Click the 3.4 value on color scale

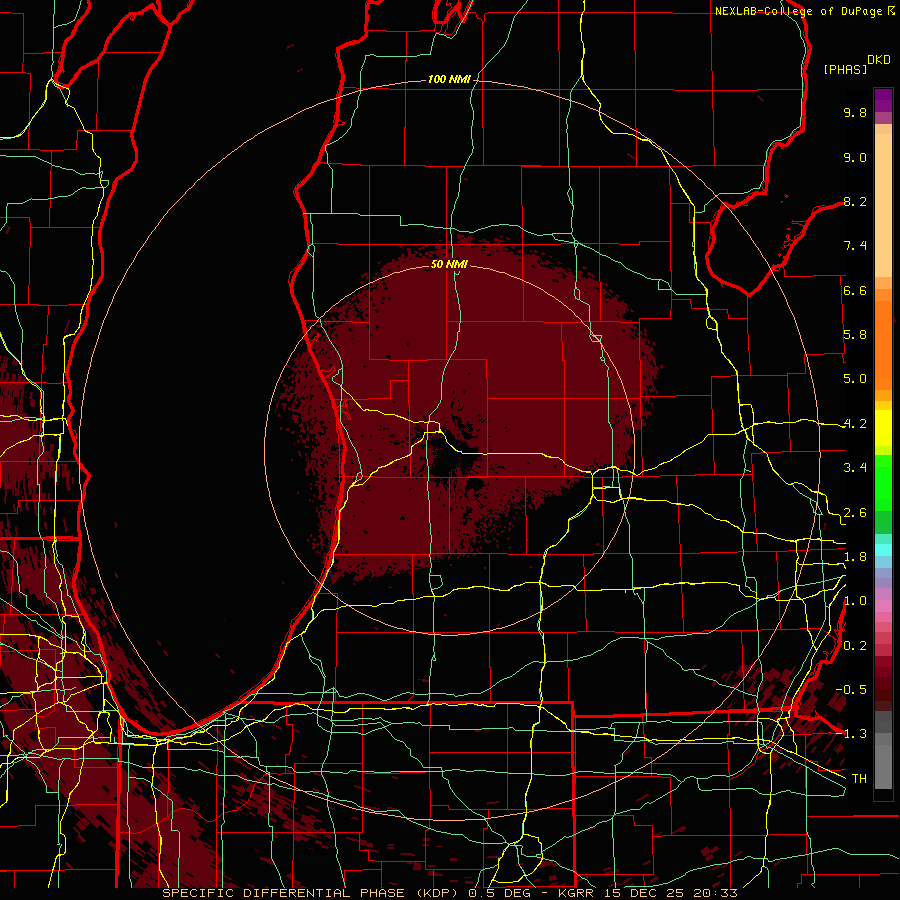tap(855, 468)
